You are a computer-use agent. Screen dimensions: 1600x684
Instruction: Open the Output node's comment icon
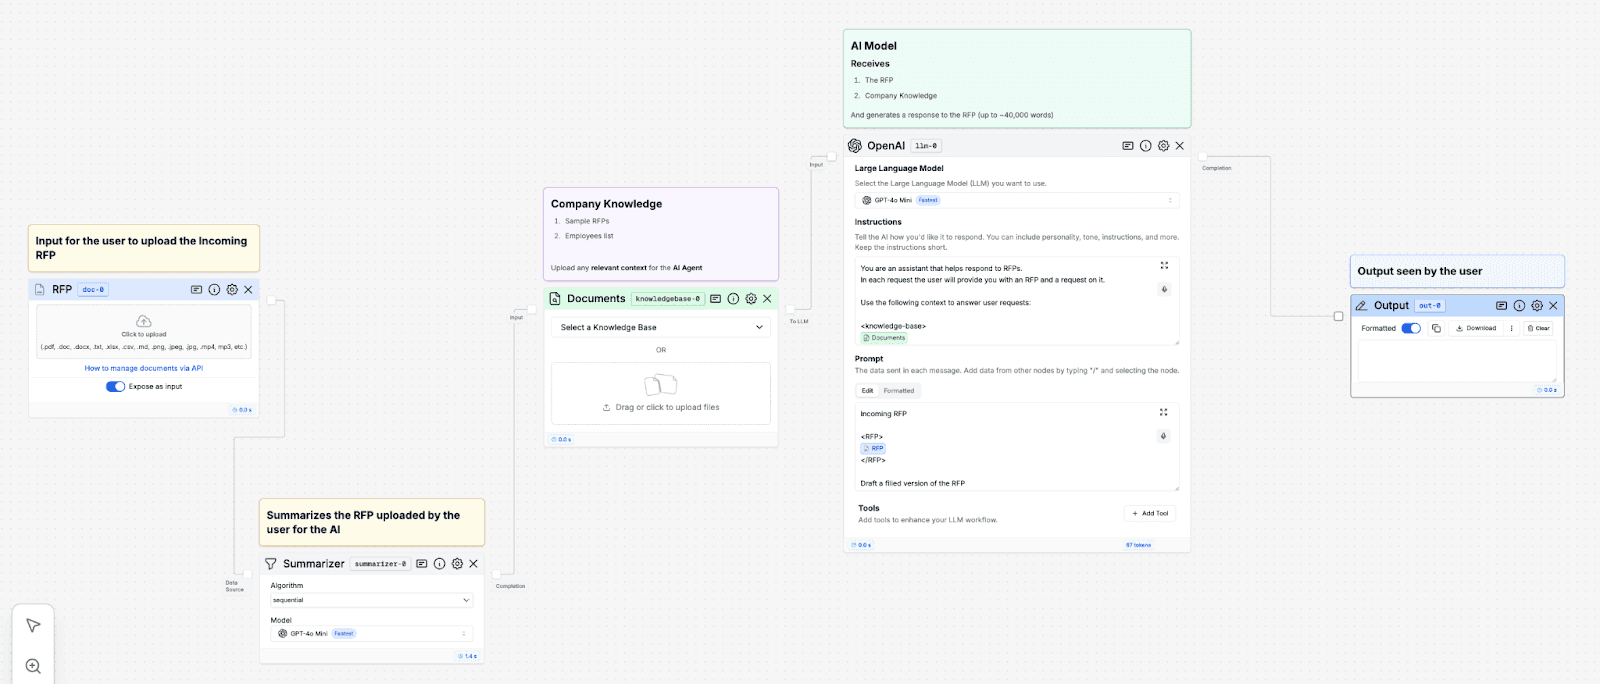click(x=1501, y=306)
